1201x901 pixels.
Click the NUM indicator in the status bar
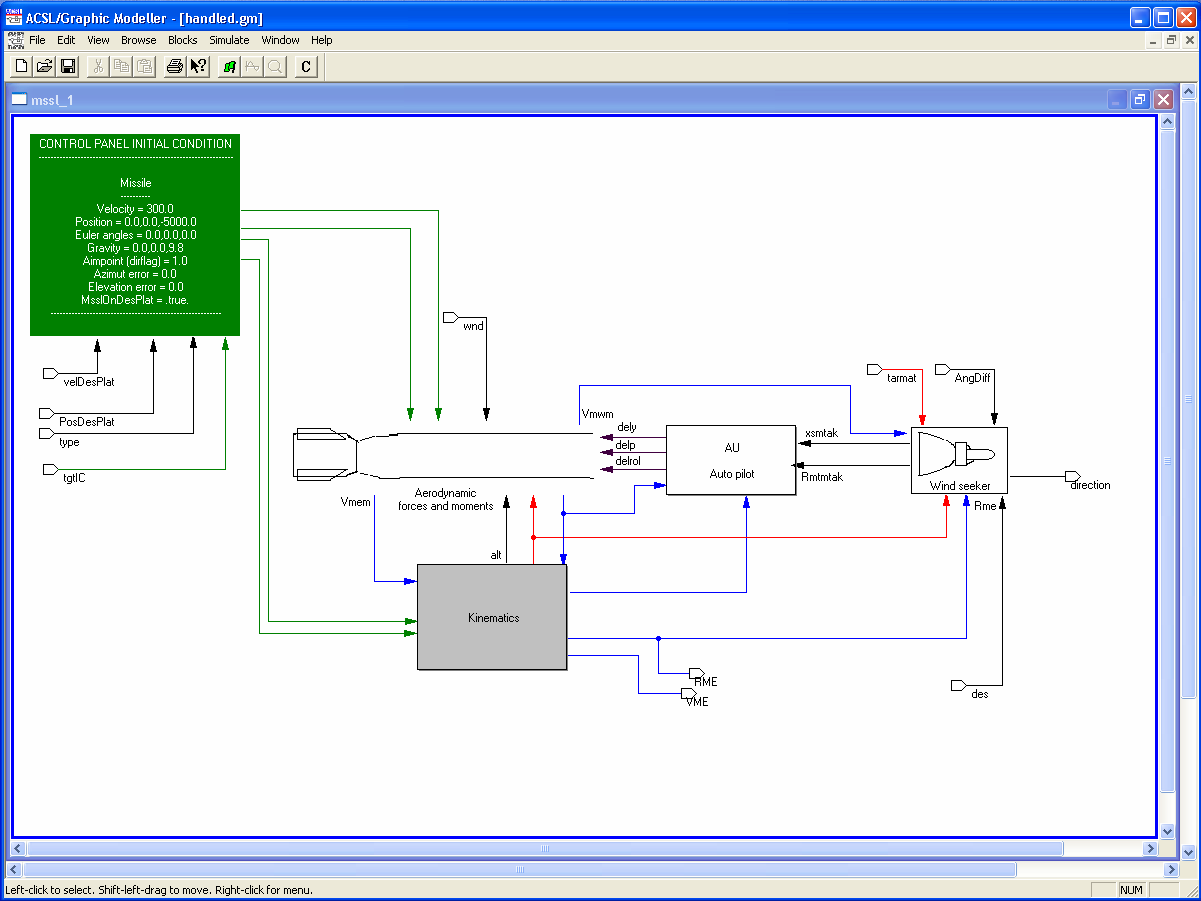[1131, 890]
